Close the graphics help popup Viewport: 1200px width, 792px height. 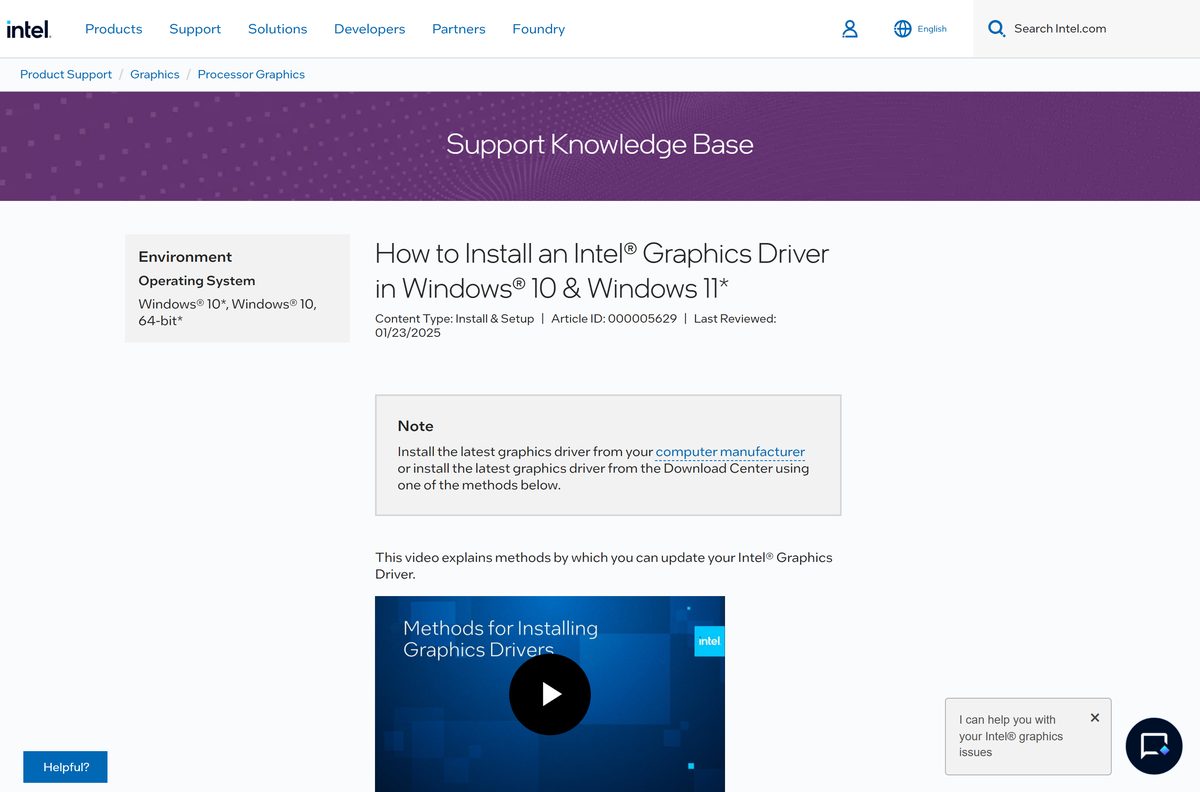point(1095,718)
